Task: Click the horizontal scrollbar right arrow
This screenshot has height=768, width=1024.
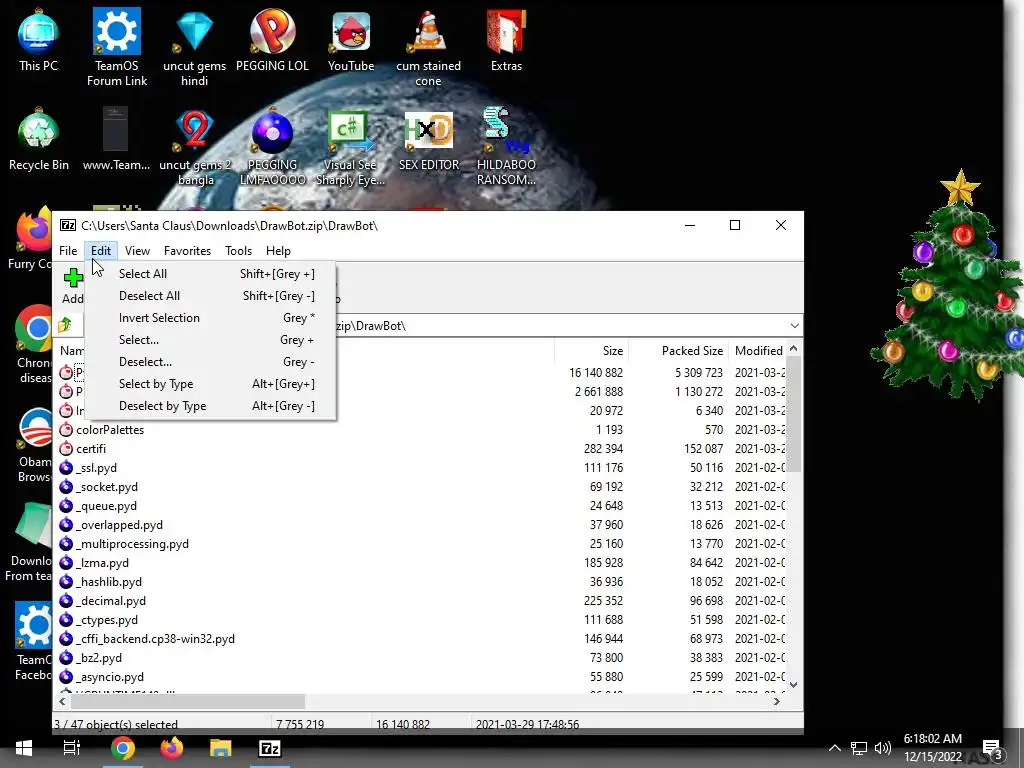Action: click(x=776, y=701)
